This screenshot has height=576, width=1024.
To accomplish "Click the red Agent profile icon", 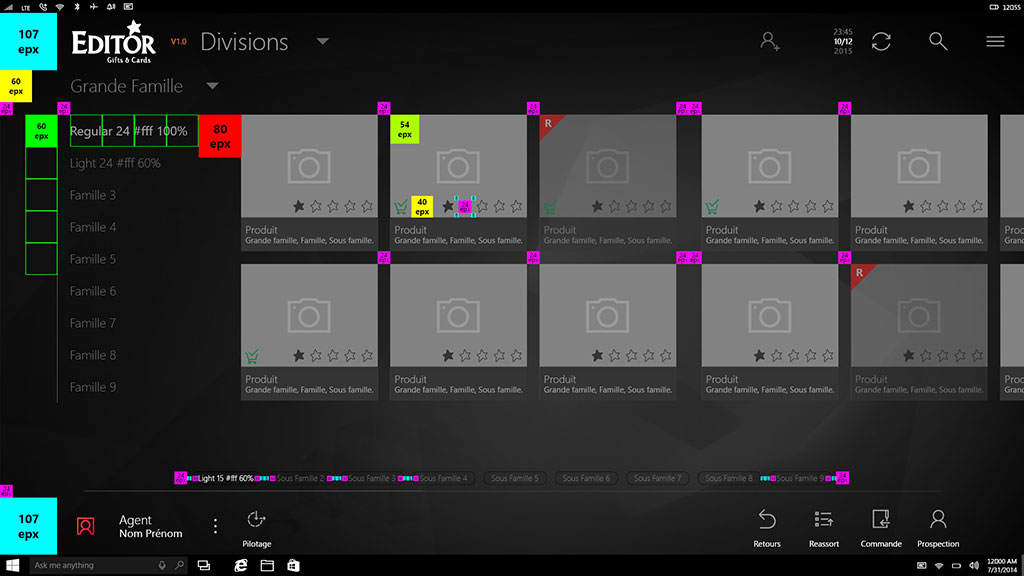I will (86, 526).
